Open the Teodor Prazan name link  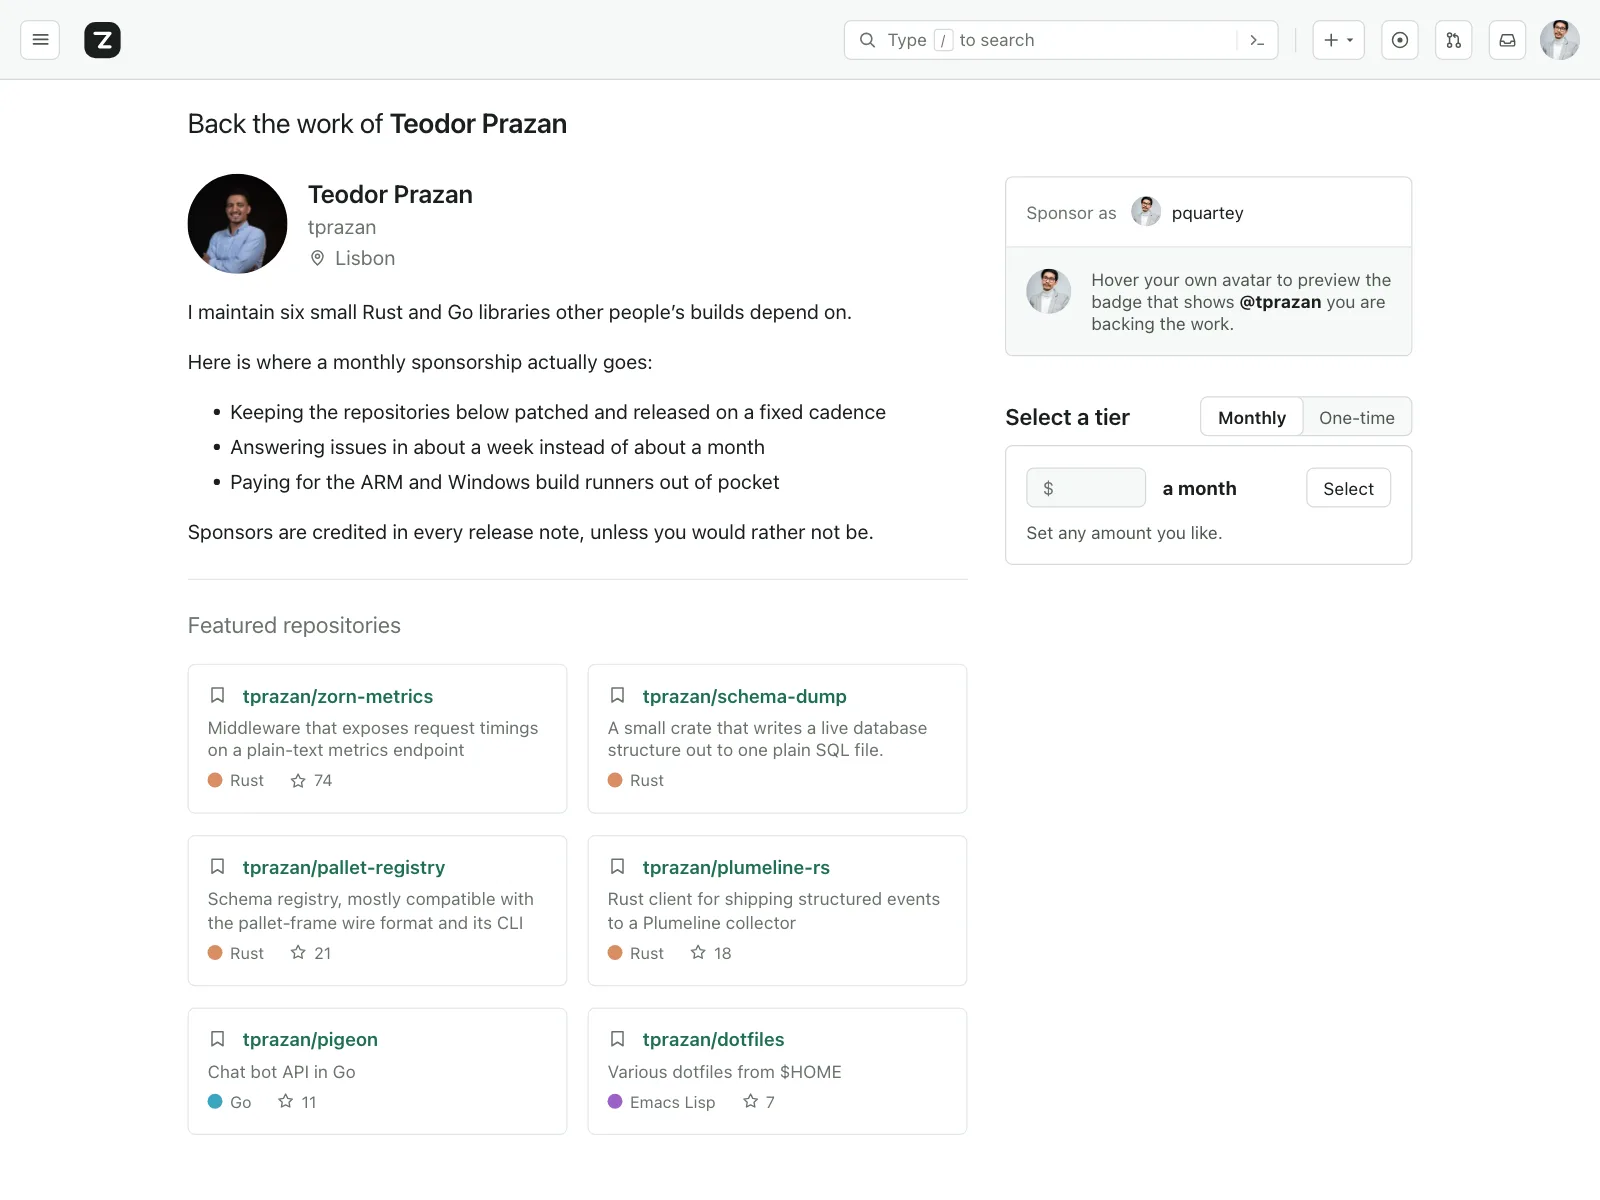(x=390, y=194)
